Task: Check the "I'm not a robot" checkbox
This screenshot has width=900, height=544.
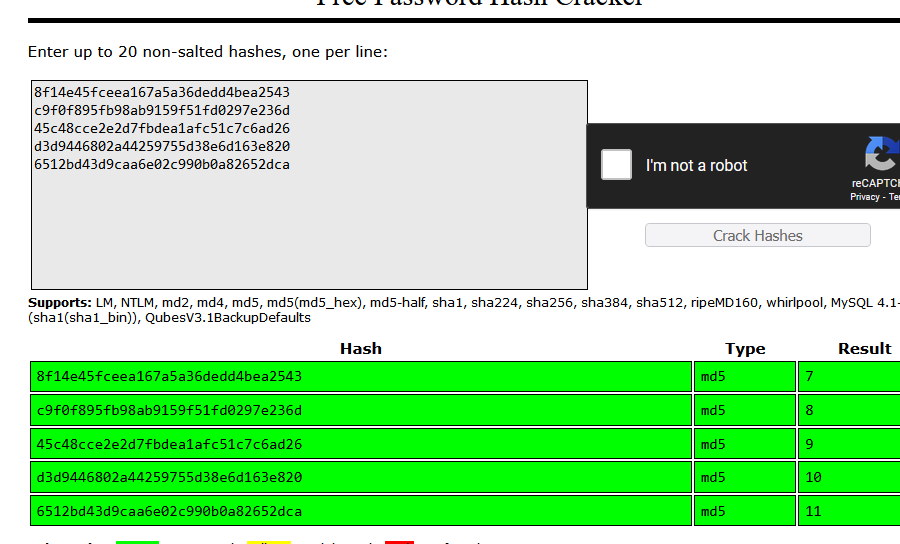Action: pos(616,165)
